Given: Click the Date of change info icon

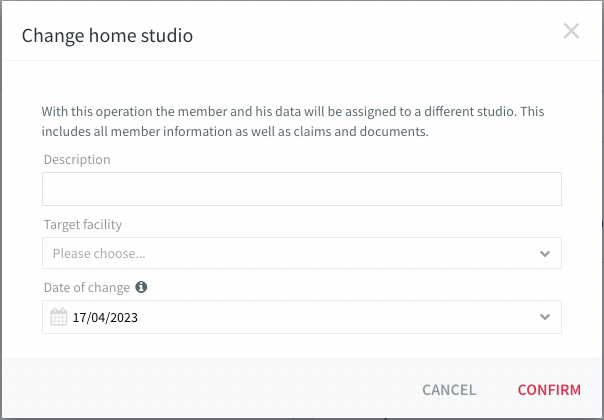Looking at the screenshot, I should [x=141, y=287].
